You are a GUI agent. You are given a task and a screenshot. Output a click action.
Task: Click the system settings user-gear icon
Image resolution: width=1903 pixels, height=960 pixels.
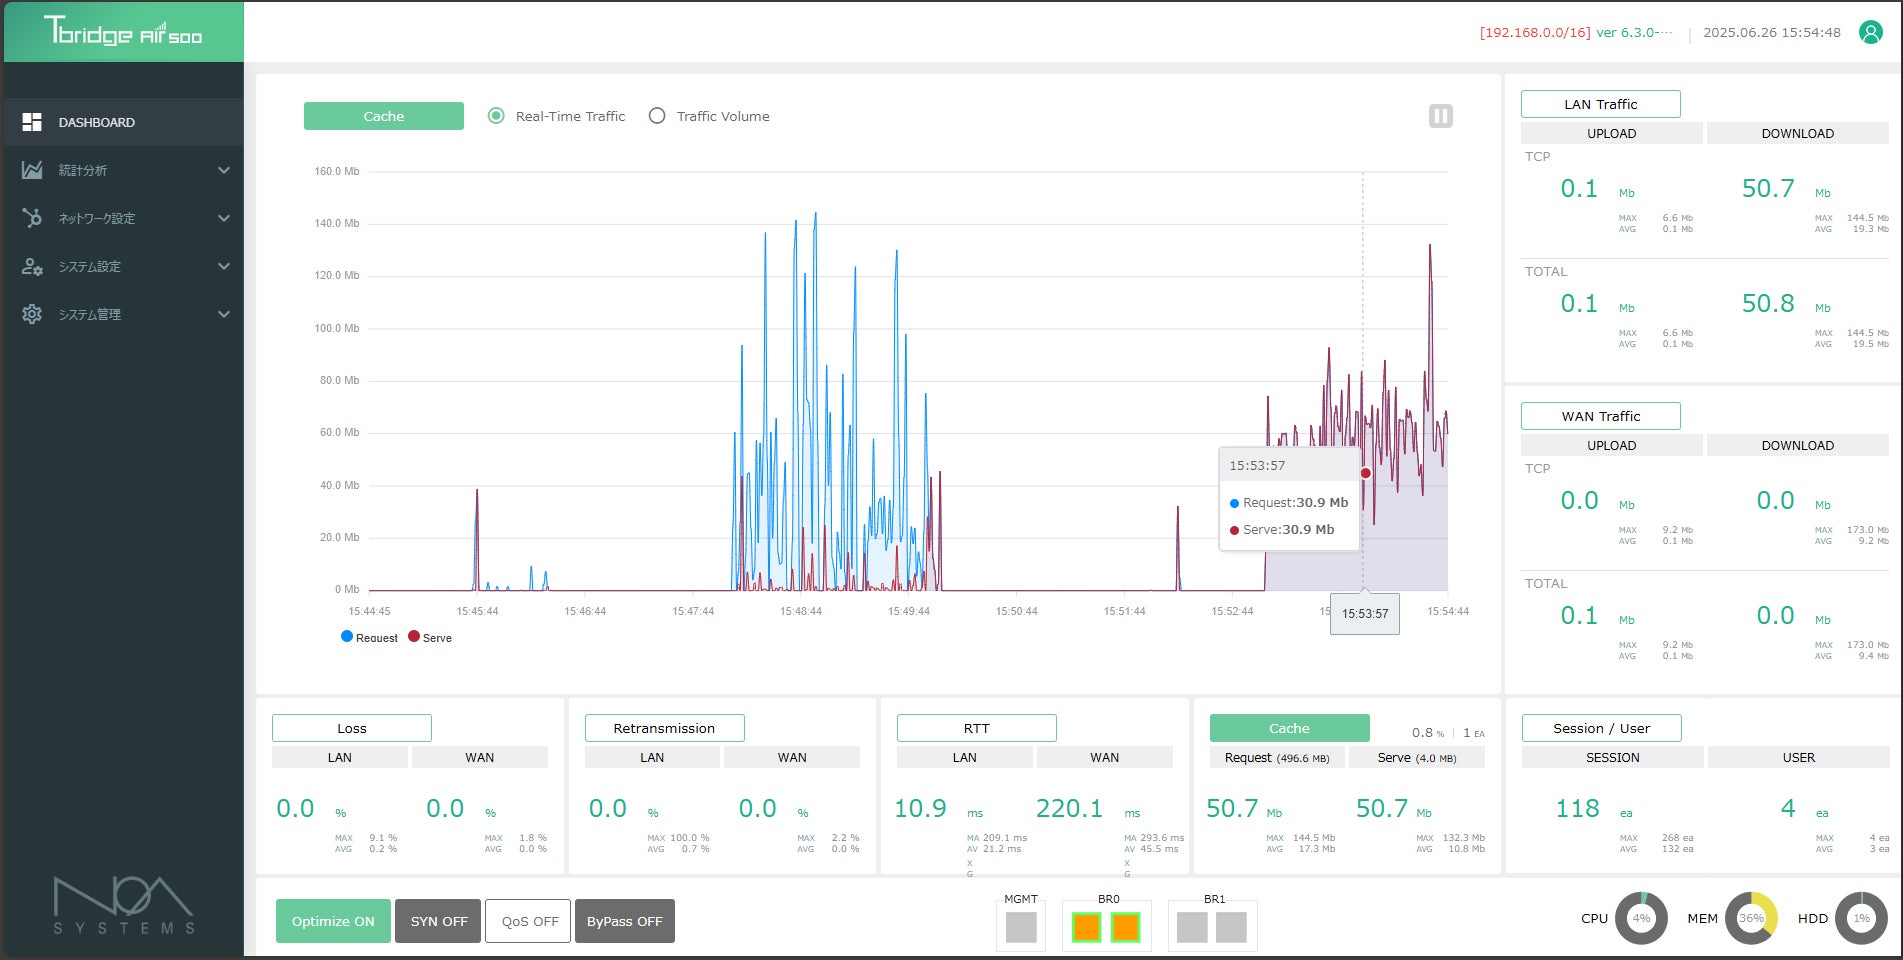click(32, 266)
